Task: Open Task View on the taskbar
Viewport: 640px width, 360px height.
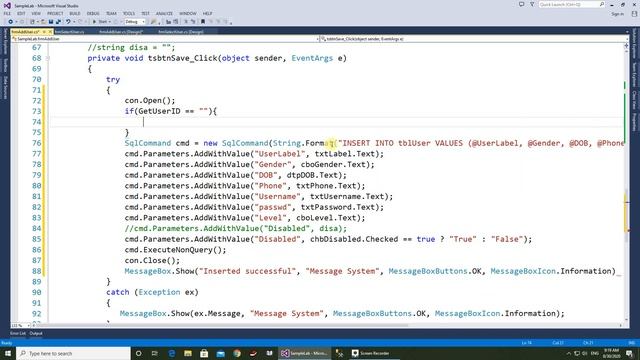Action: click(155, 353)
